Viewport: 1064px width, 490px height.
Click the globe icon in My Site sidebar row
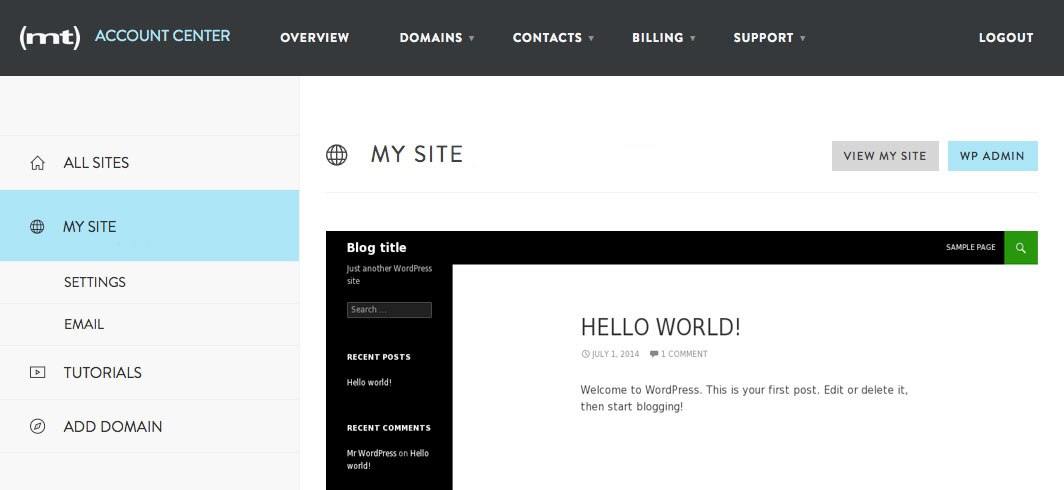coord(37,227)
